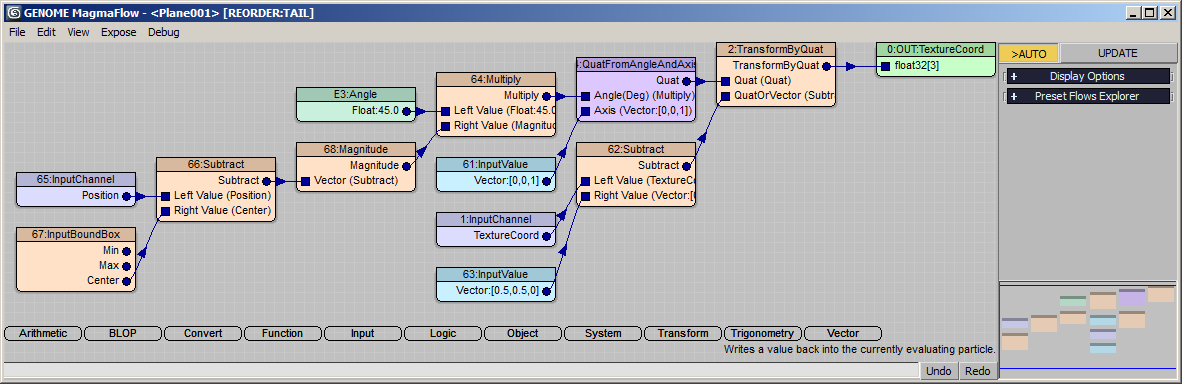
Task: Expand the Preset Flows Explorer rollout
Action: point(1087,96)
